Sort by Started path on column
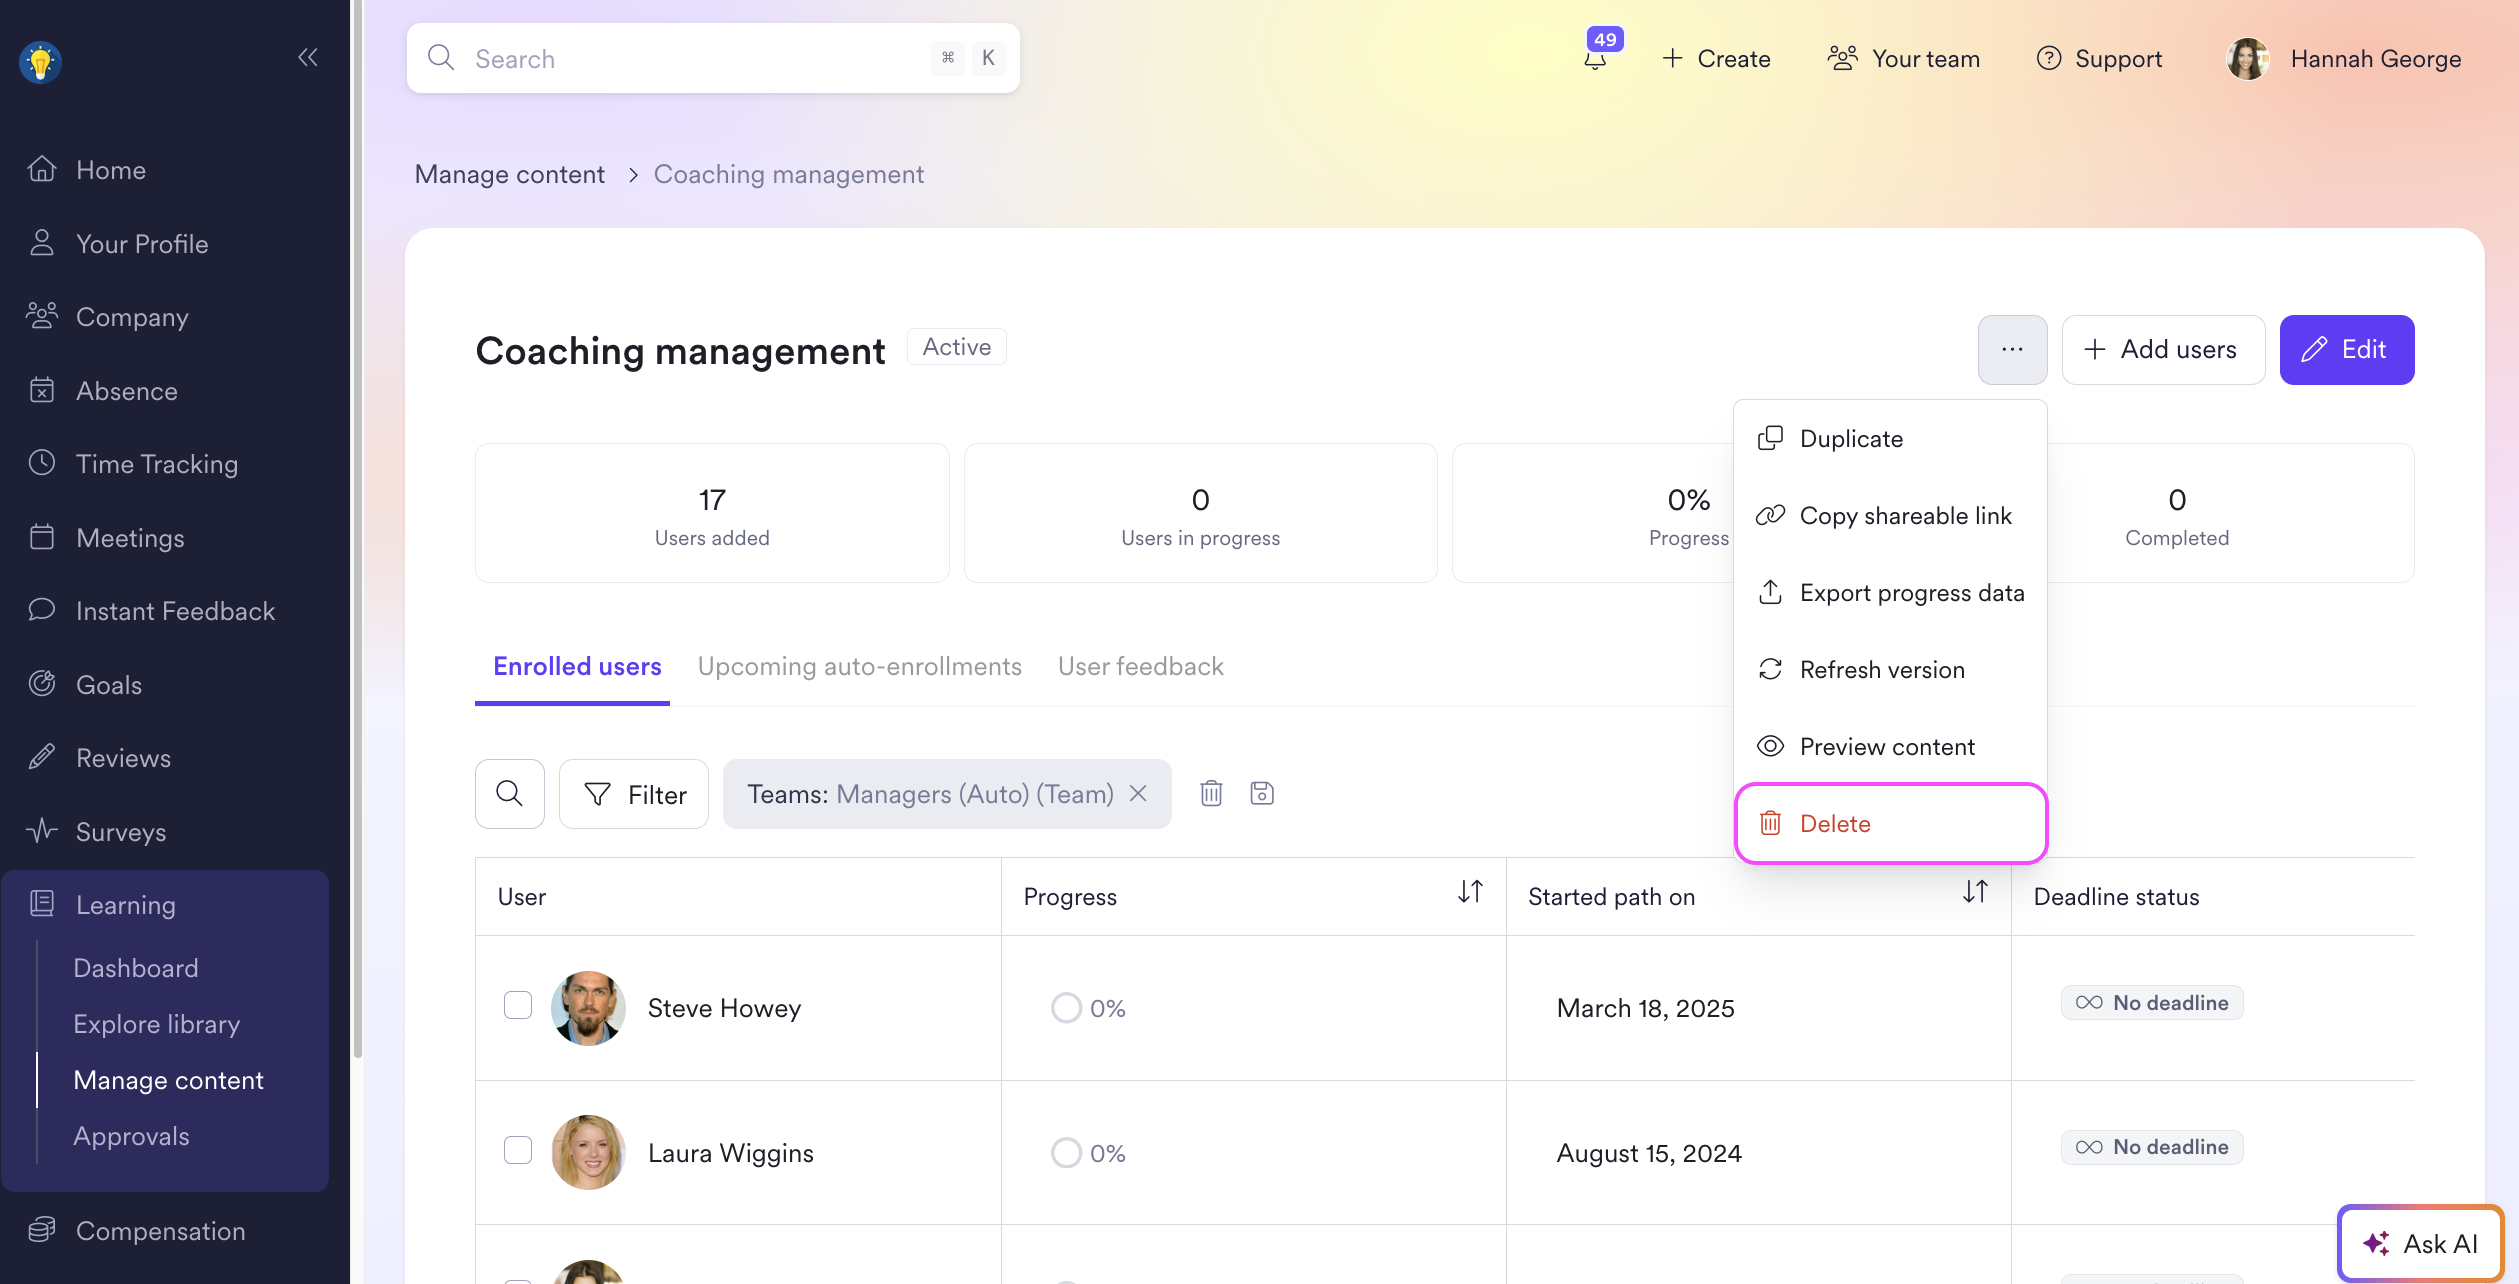 click(1975, 892)
